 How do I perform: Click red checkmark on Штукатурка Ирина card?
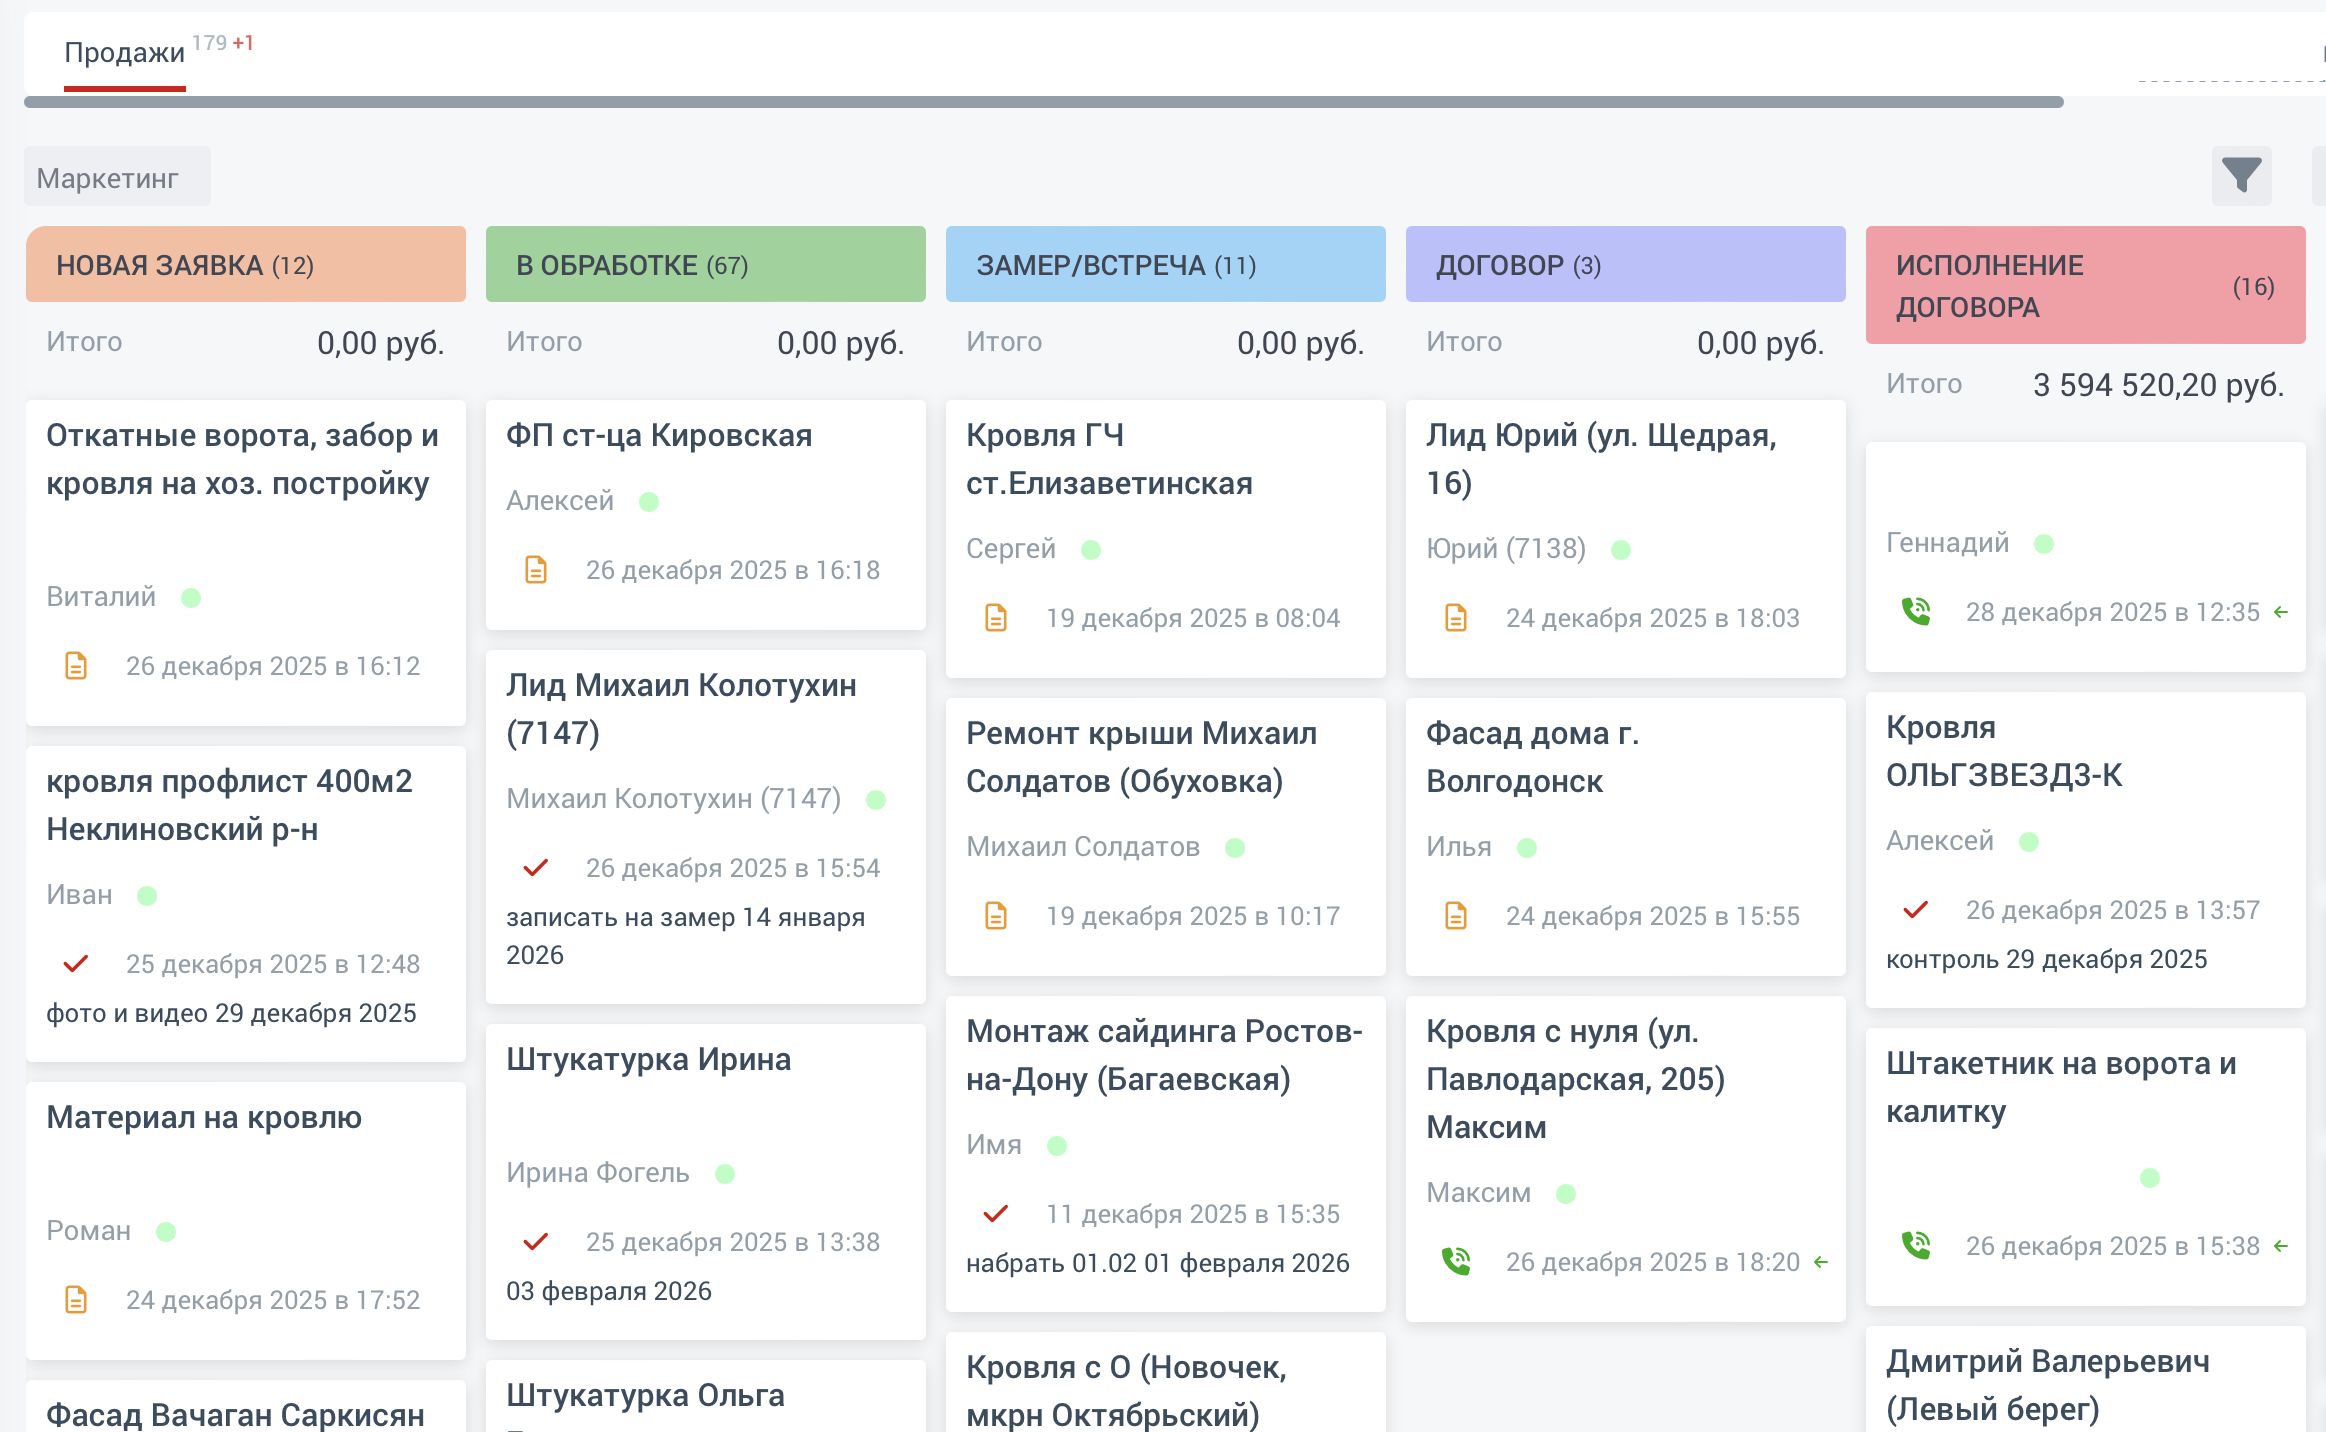pyautogui.click(x=536, y=1241)
